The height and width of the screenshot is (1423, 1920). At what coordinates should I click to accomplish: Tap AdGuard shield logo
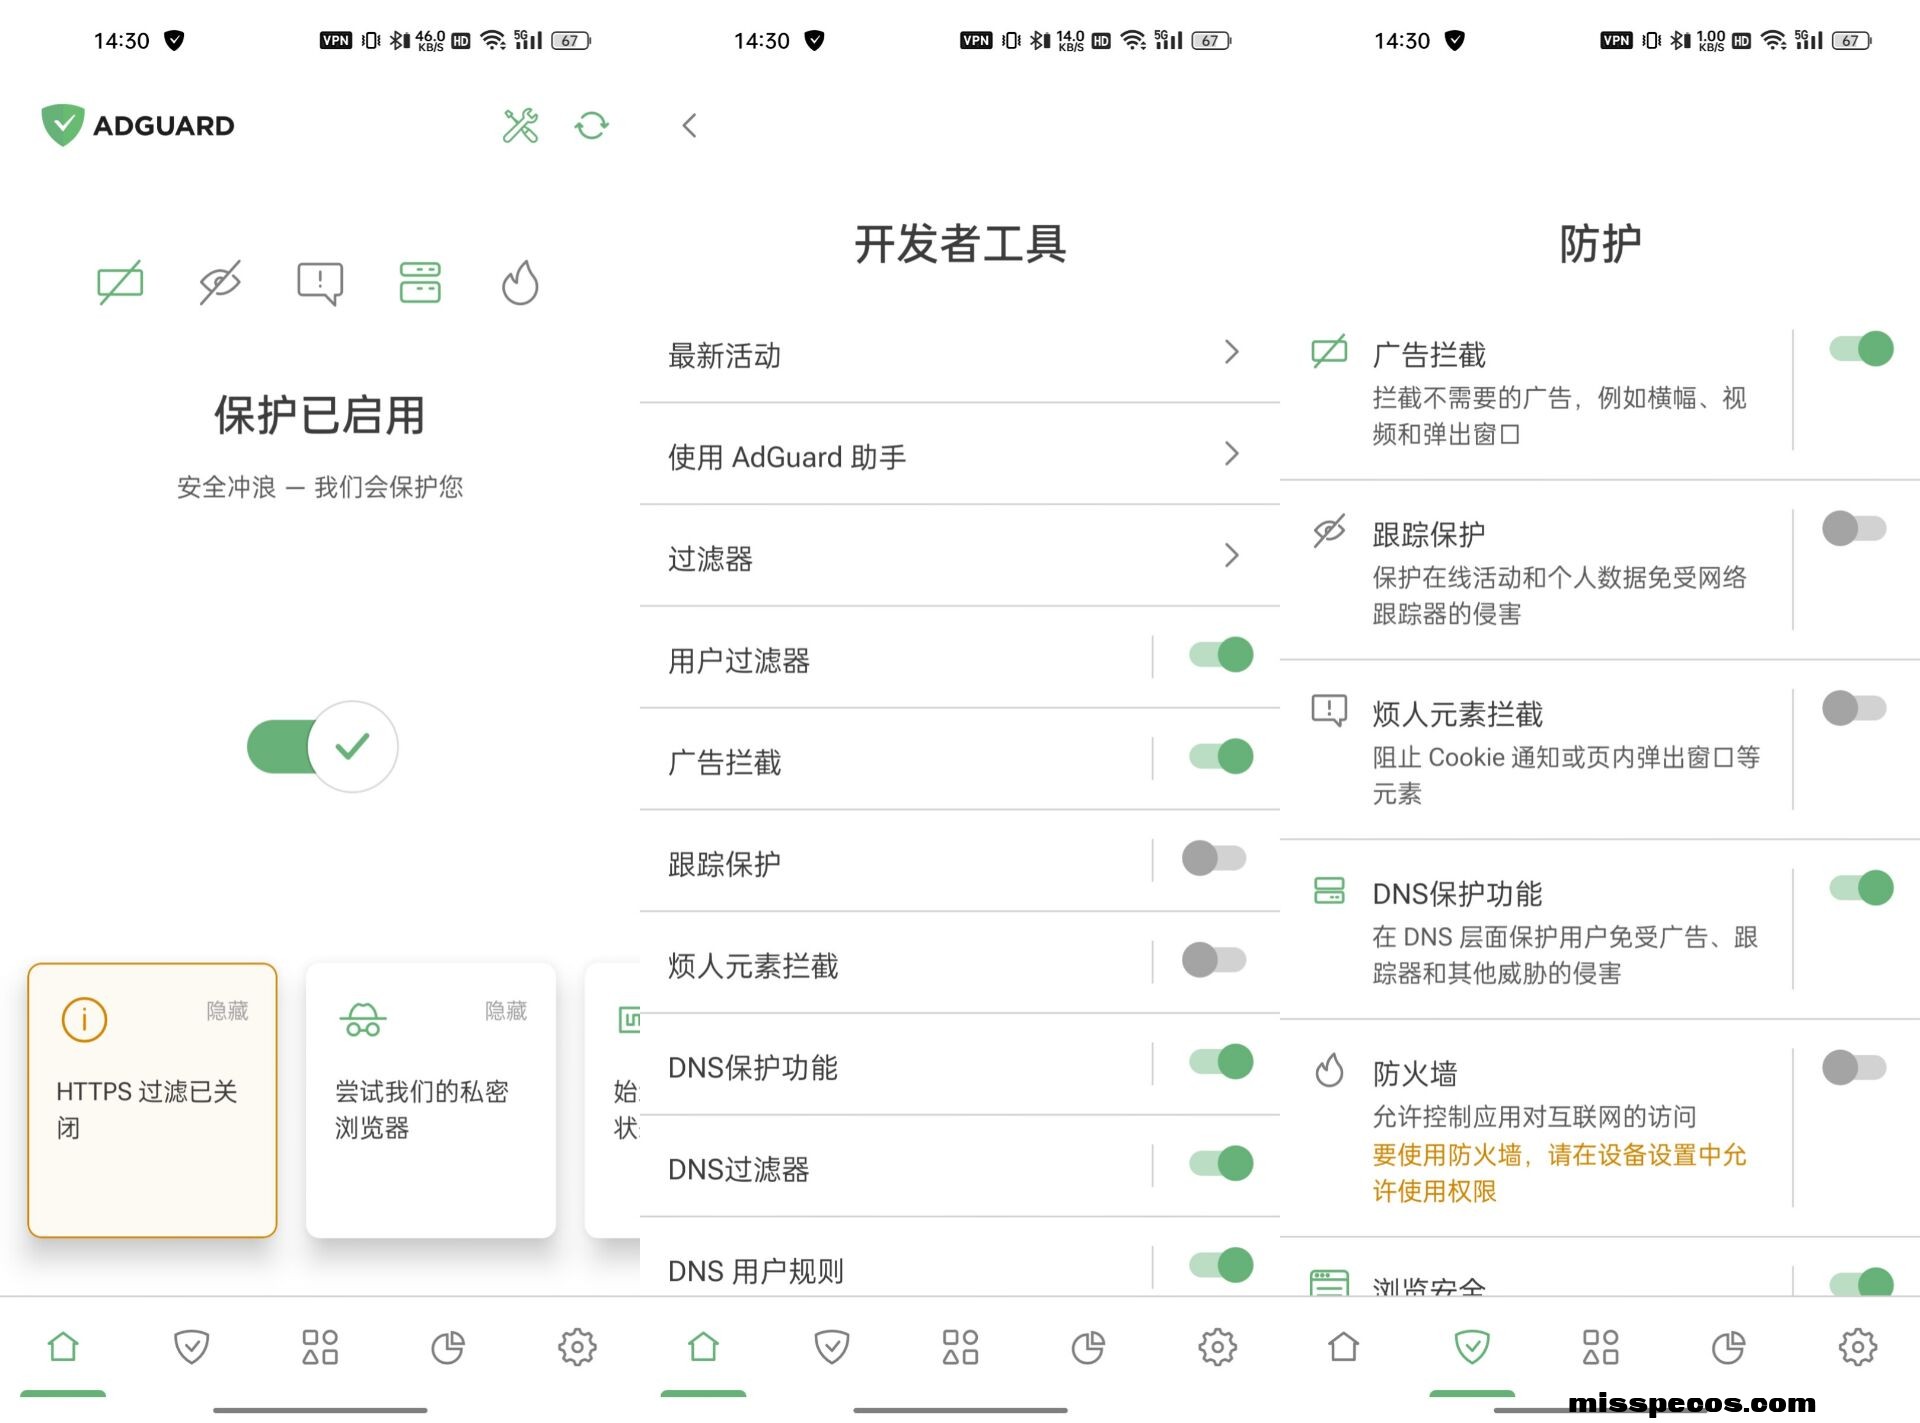pyautogui.click(x=63, y=125)
